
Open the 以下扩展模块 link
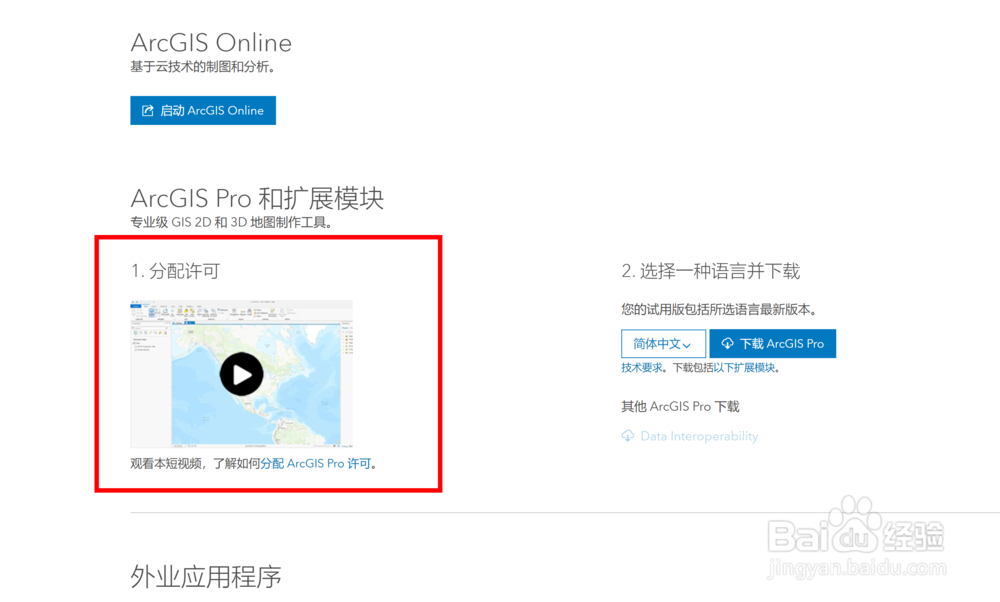point(744,368)
